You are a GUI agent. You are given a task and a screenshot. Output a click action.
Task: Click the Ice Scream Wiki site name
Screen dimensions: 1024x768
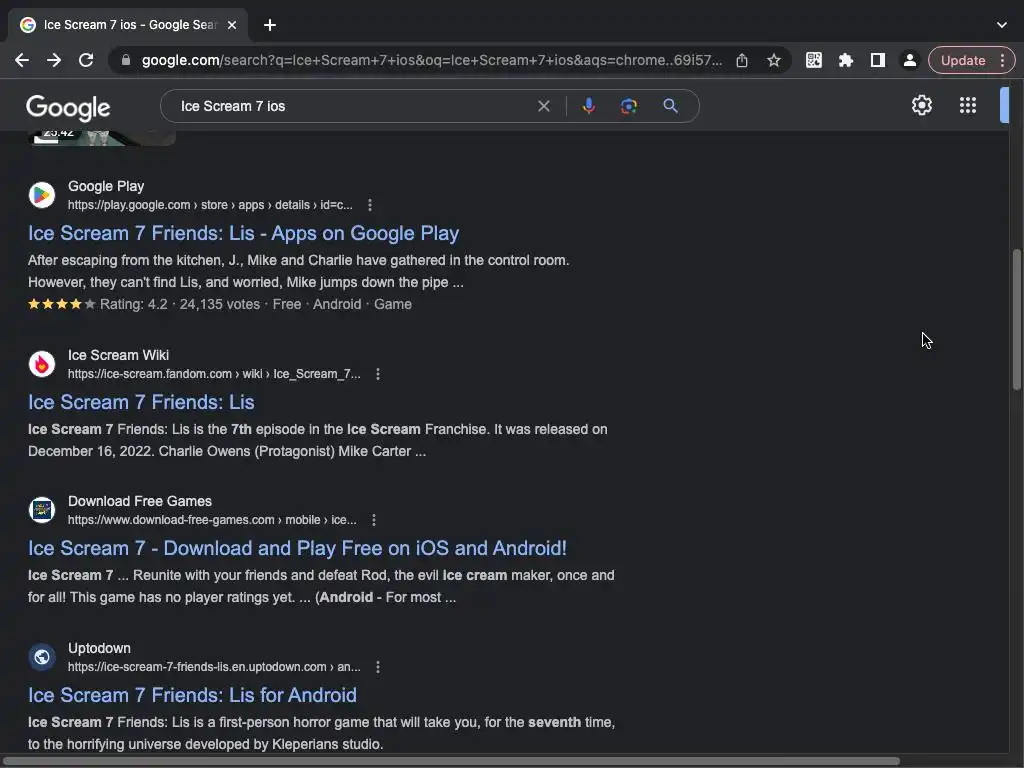(118, 355)
